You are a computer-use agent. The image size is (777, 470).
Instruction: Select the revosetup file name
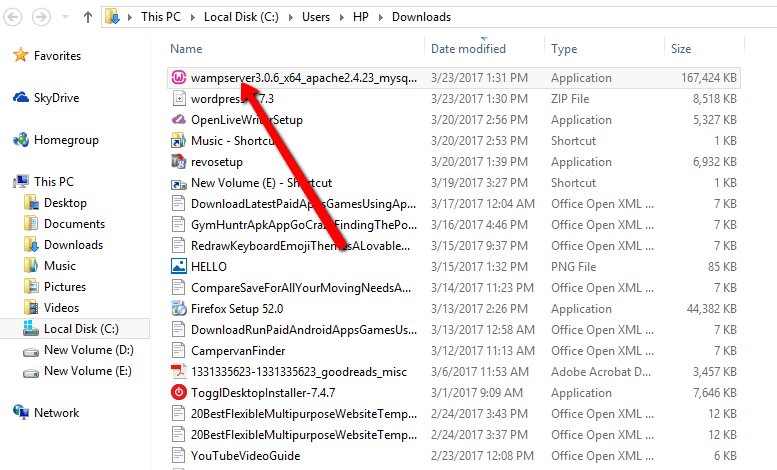(217, 162)
